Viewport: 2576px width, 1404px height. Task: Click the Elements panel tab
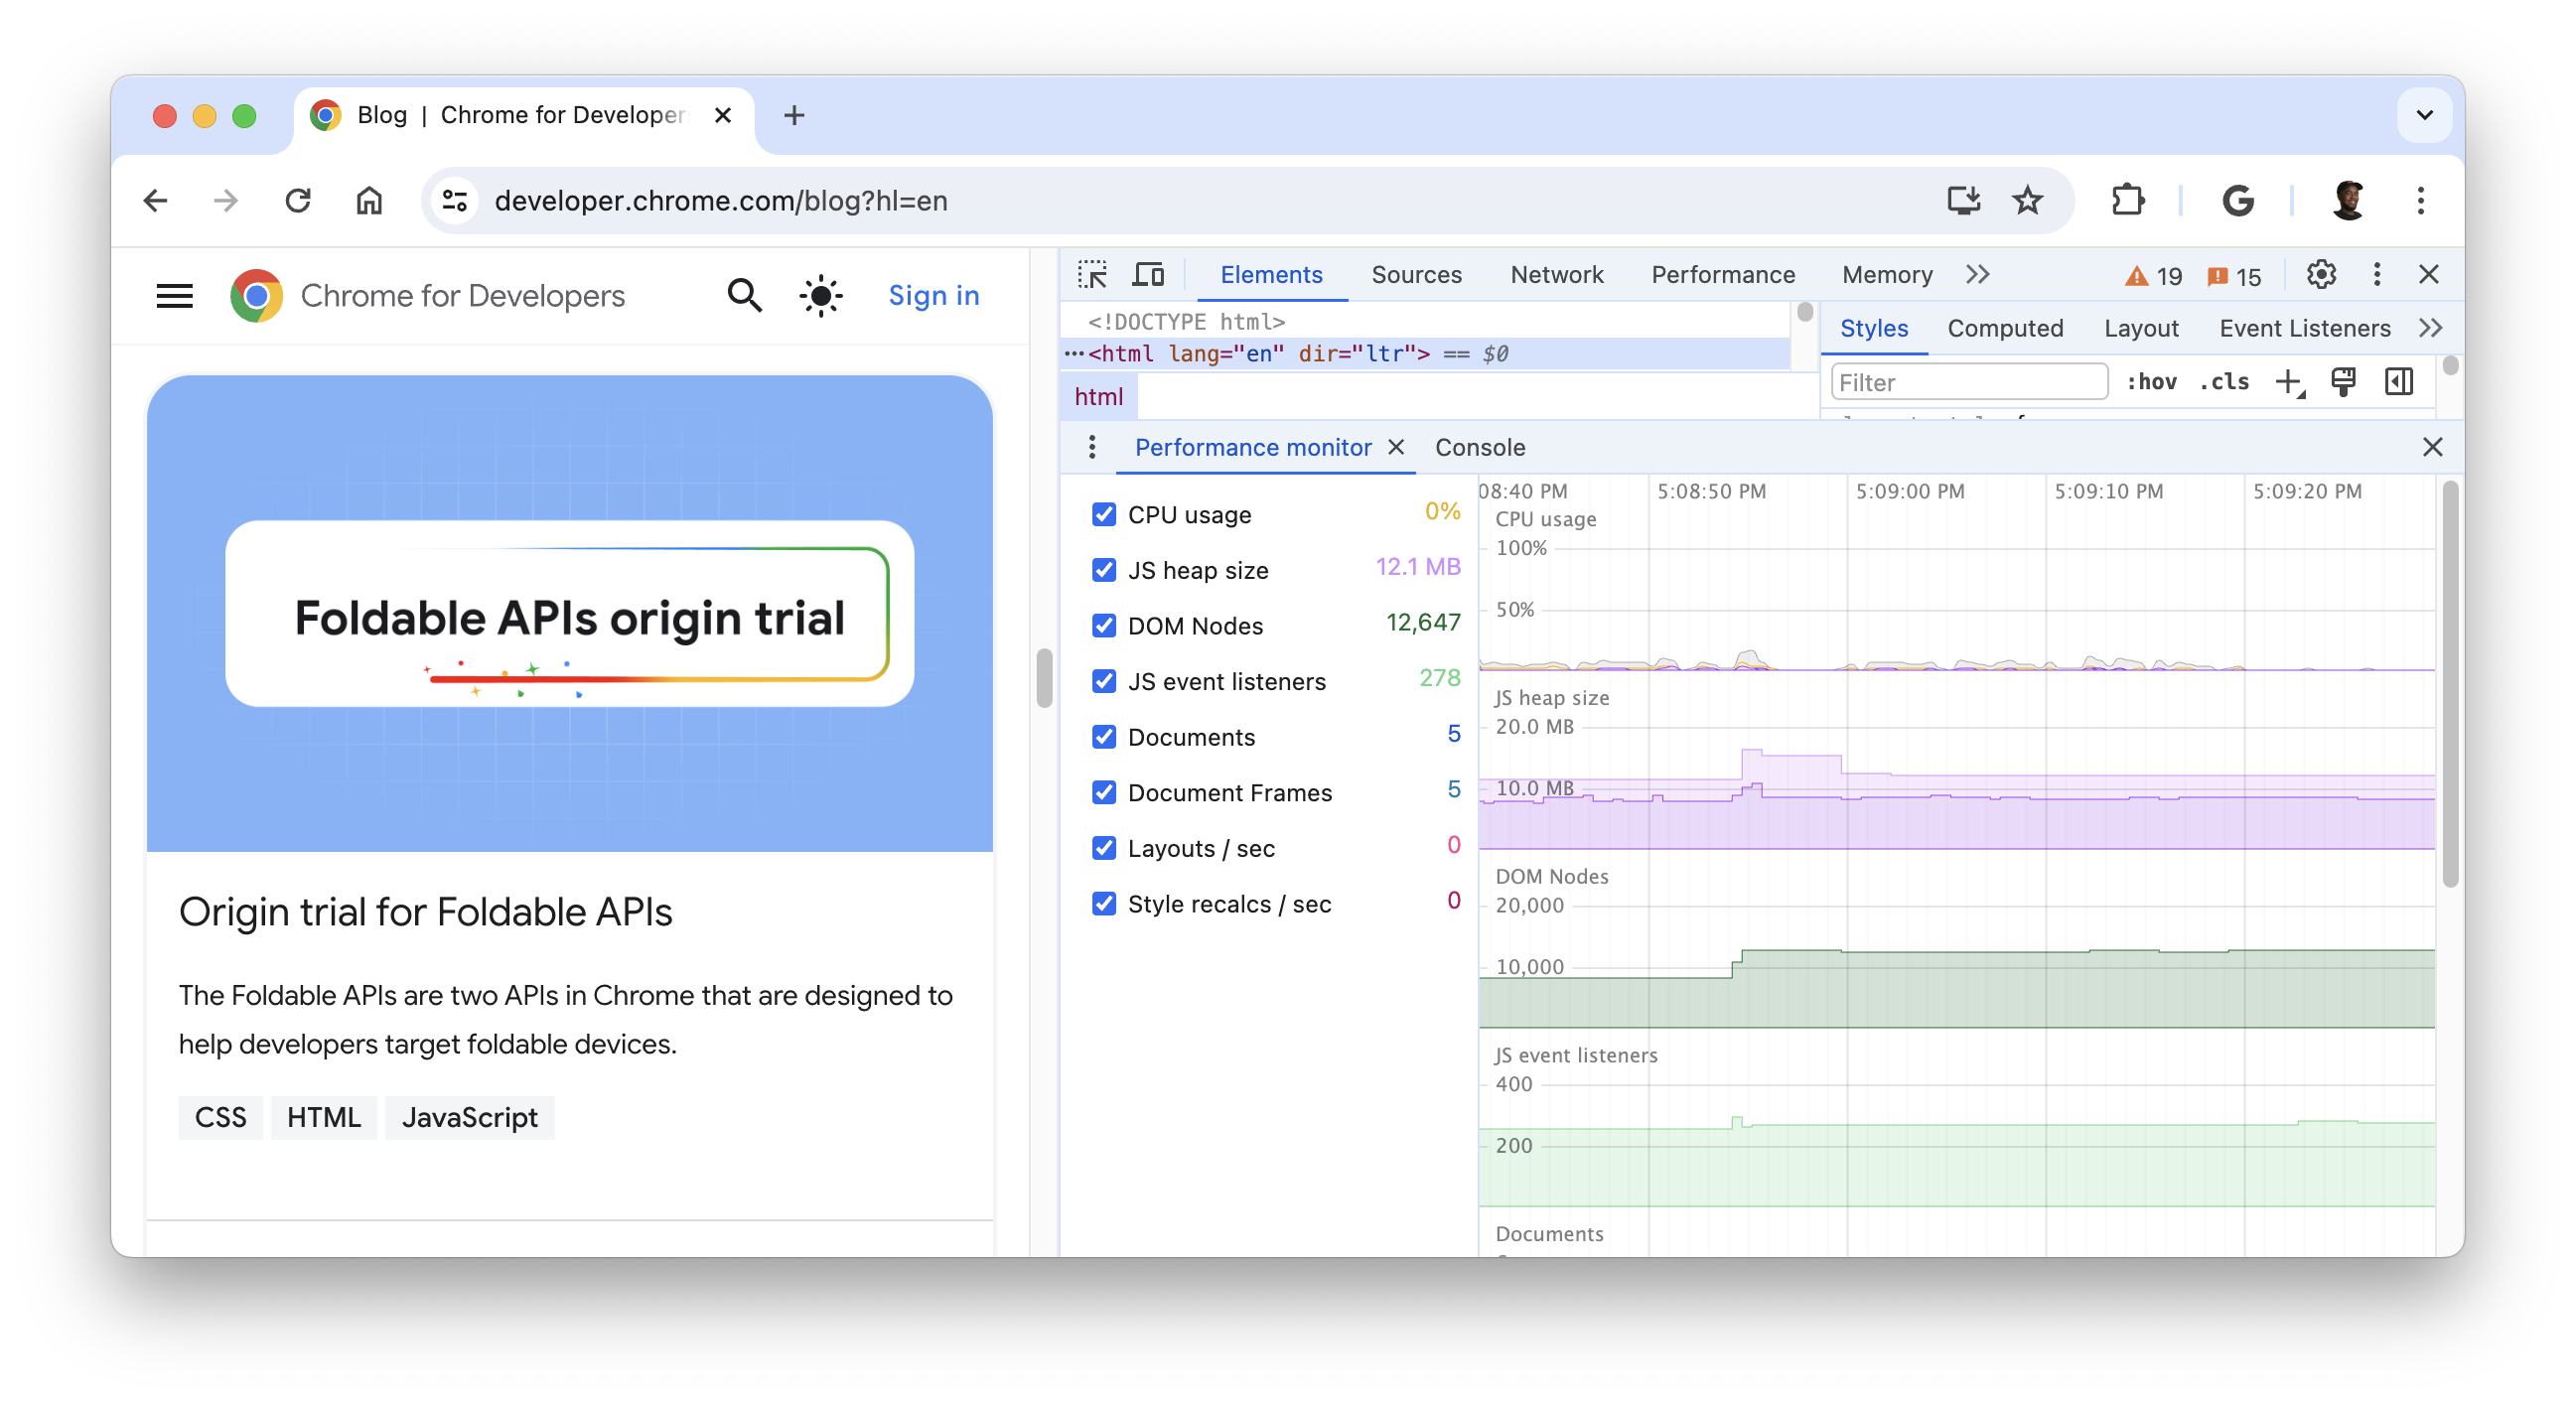coord(1271,273)
